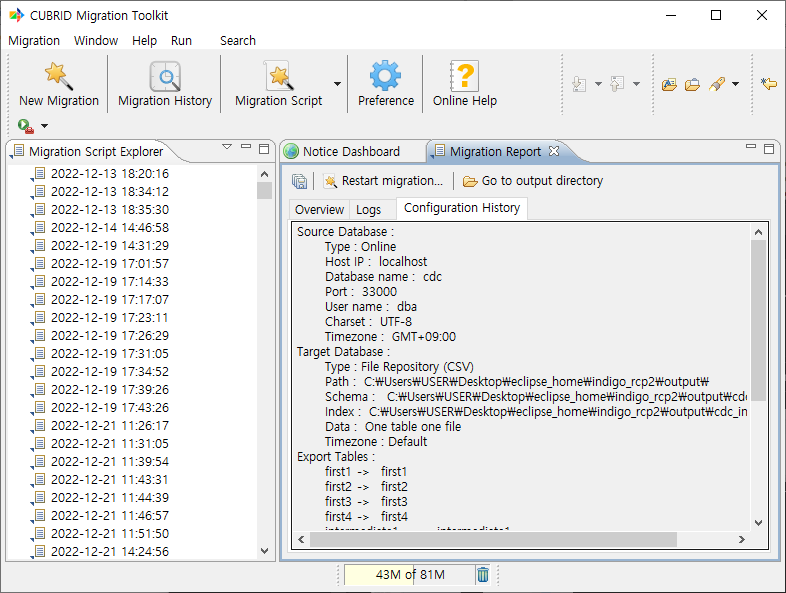Open Search flashlight dropdown arrow
This screenshot has width=786, height=593.
tap(735, 84)
